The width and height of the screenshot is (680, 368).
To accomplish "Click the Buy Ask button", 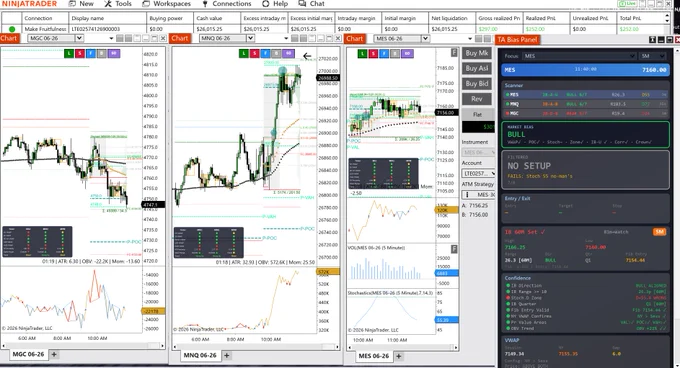I will (x=477, y=68).
